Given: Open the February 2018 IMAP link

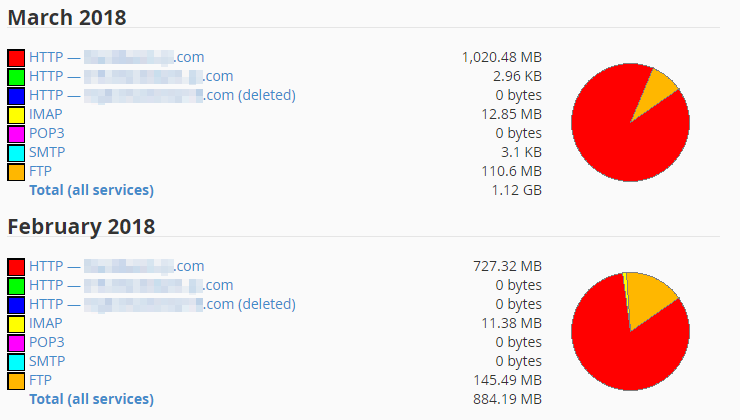Looking at the screenshot, I should click(46, 323).
